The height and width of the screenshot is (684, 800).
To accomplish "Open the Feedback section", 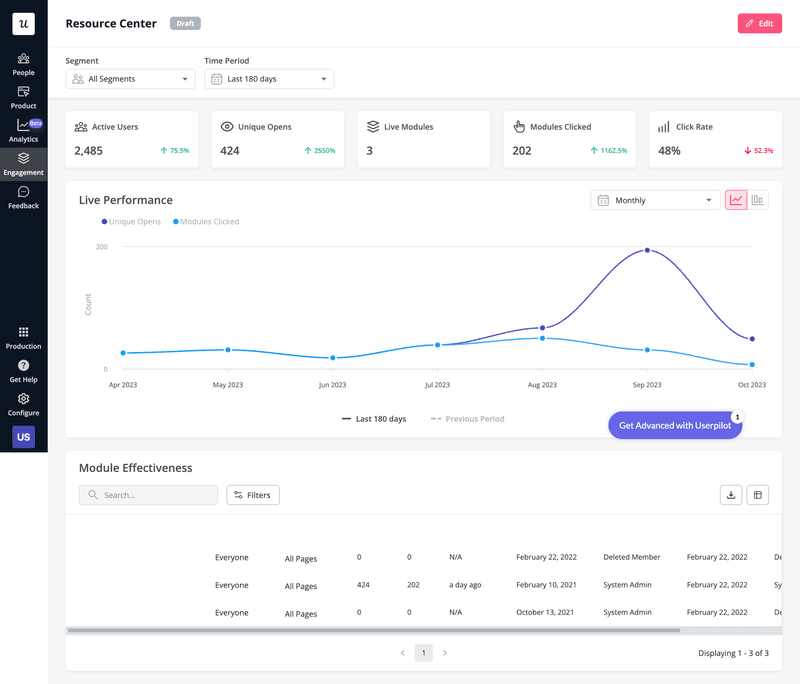I will [23, 198].
